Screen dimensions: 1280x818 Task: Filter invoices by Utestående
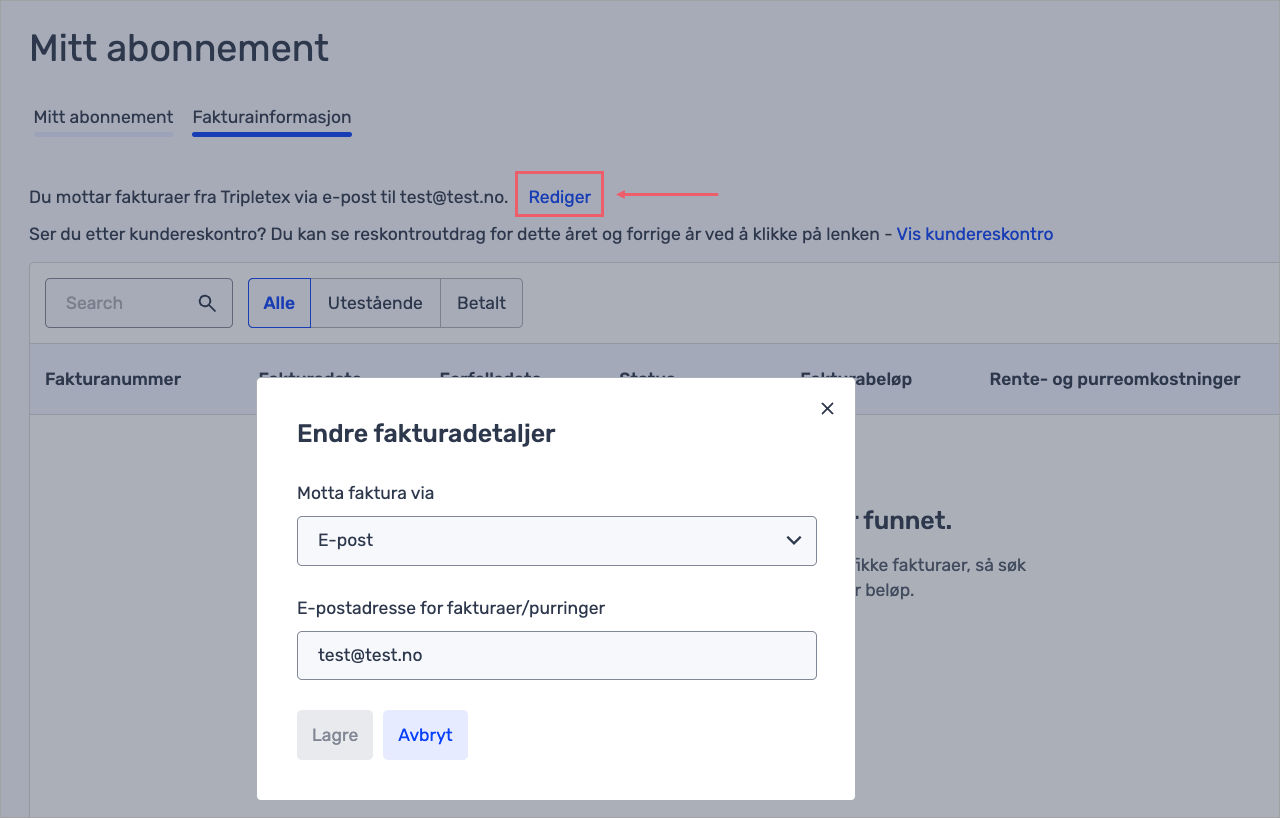click(x=375, y=303)
